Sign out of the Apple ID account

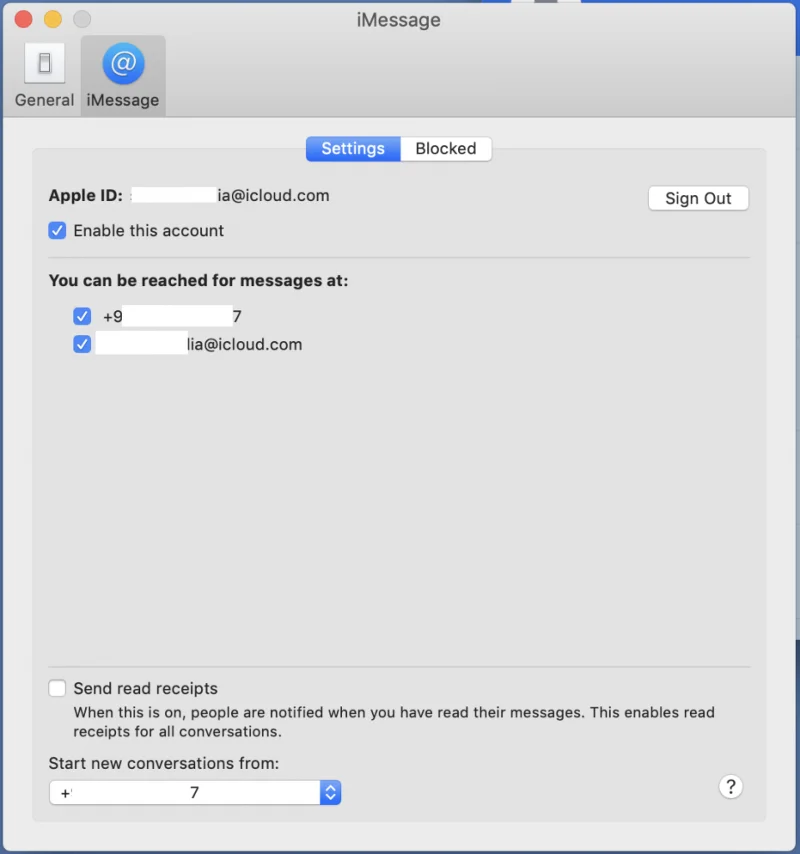[698, 198]
